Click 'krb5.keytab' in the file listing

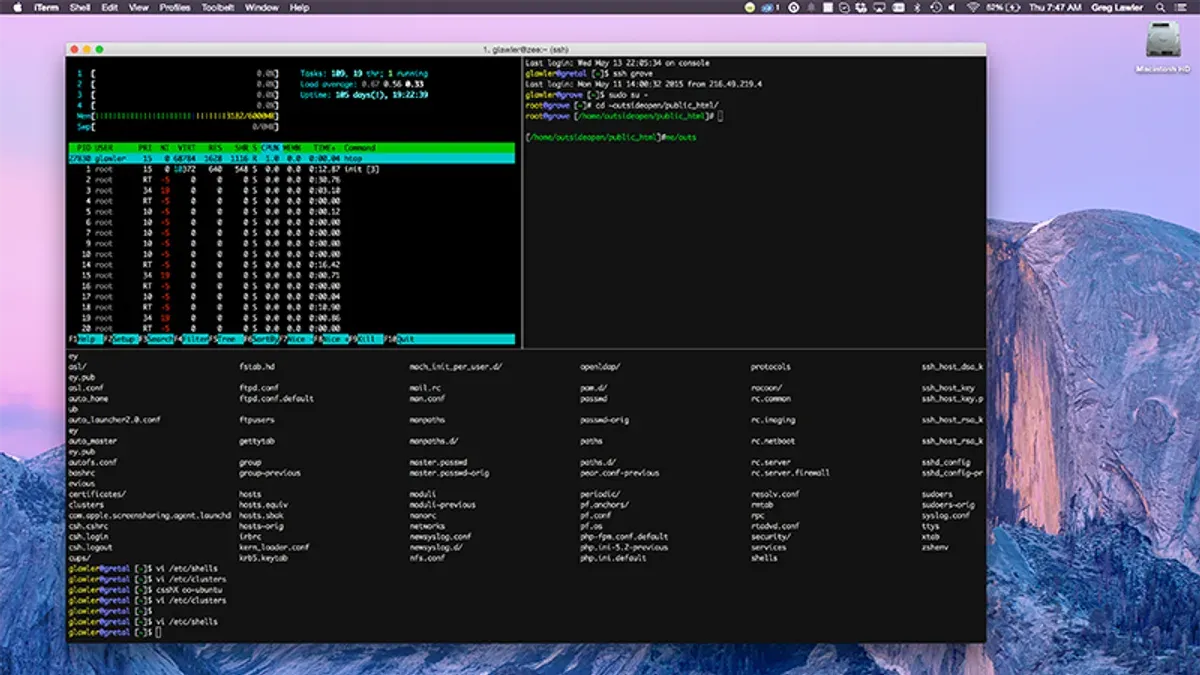coord(263,558)
